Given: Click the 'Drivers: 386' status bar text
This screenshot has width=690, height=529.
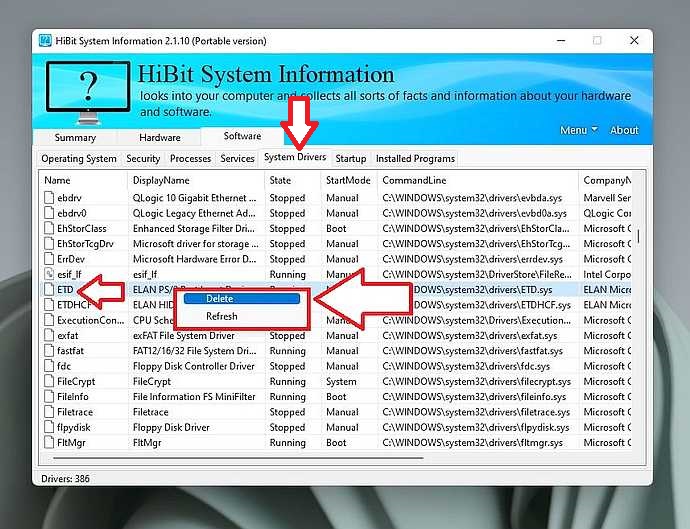Looking at the screenshot, I should point(65,479).
